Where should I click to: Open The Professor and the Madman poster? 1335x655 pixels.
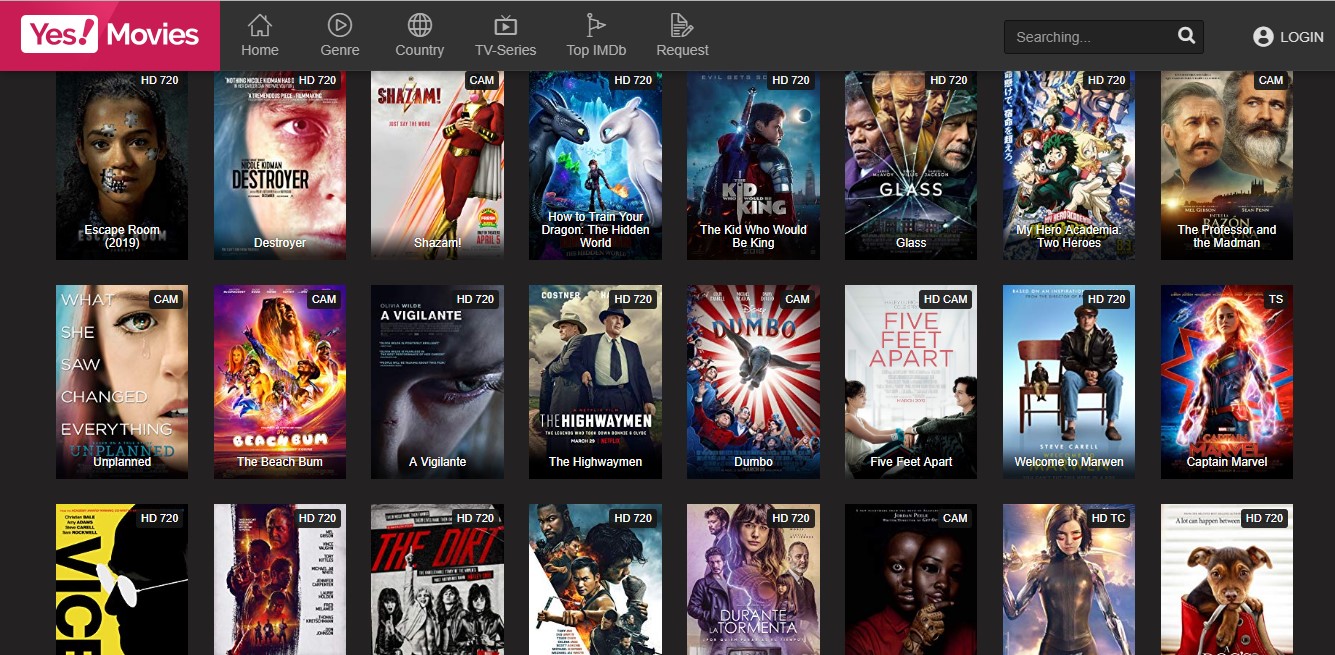(x=1227, y=165)
